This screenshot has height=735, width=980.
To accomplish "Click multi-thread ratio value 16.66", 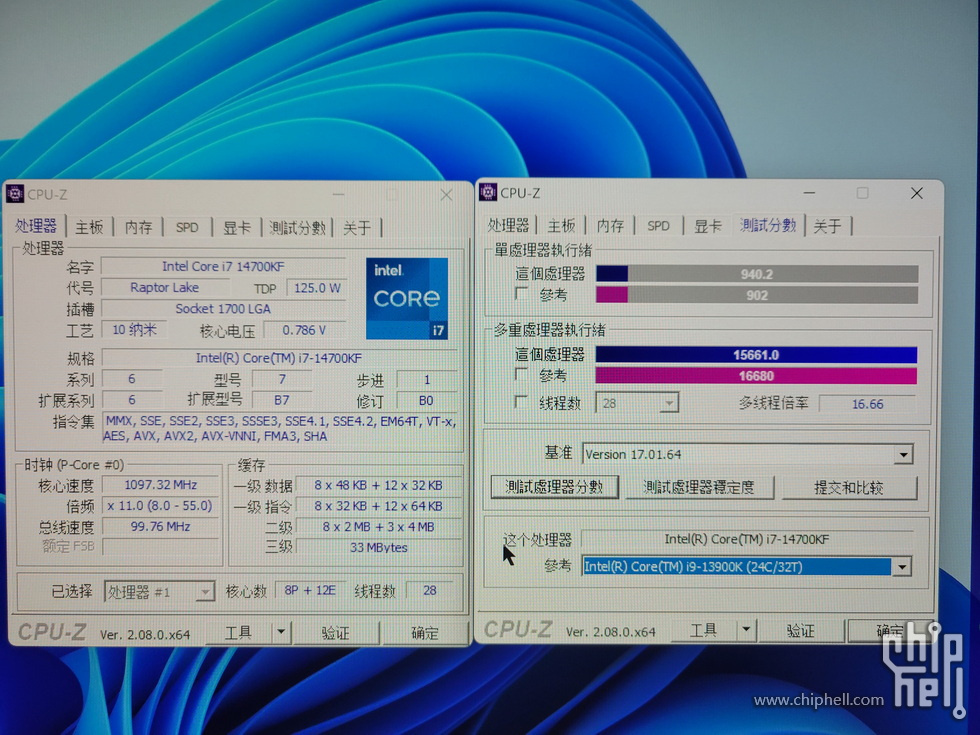I will (x=868, y=404).
